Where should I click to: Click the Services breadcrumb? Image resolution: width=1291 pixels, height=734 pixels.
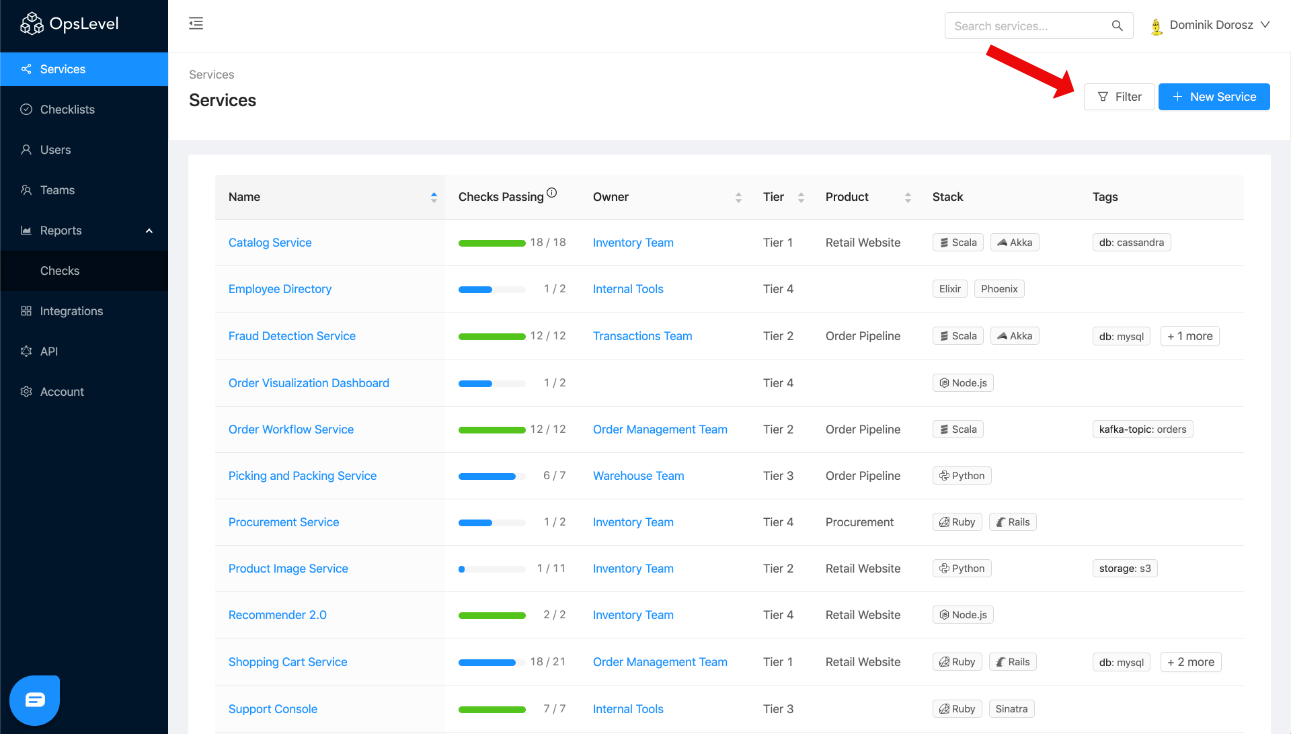(212, 75)
